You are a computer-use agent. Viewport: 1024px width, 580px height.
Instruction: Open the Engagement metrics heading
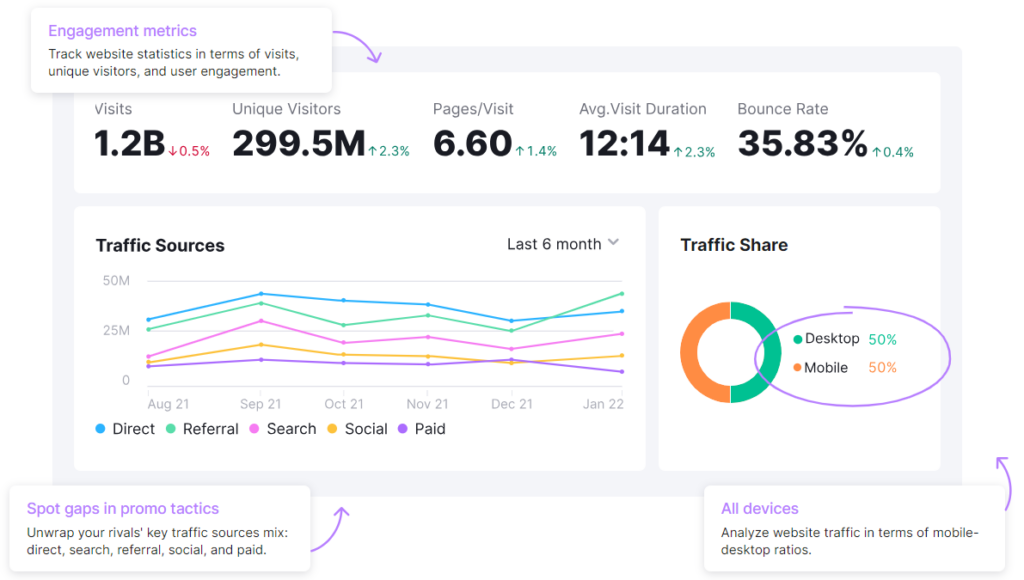tap(122, 31)
